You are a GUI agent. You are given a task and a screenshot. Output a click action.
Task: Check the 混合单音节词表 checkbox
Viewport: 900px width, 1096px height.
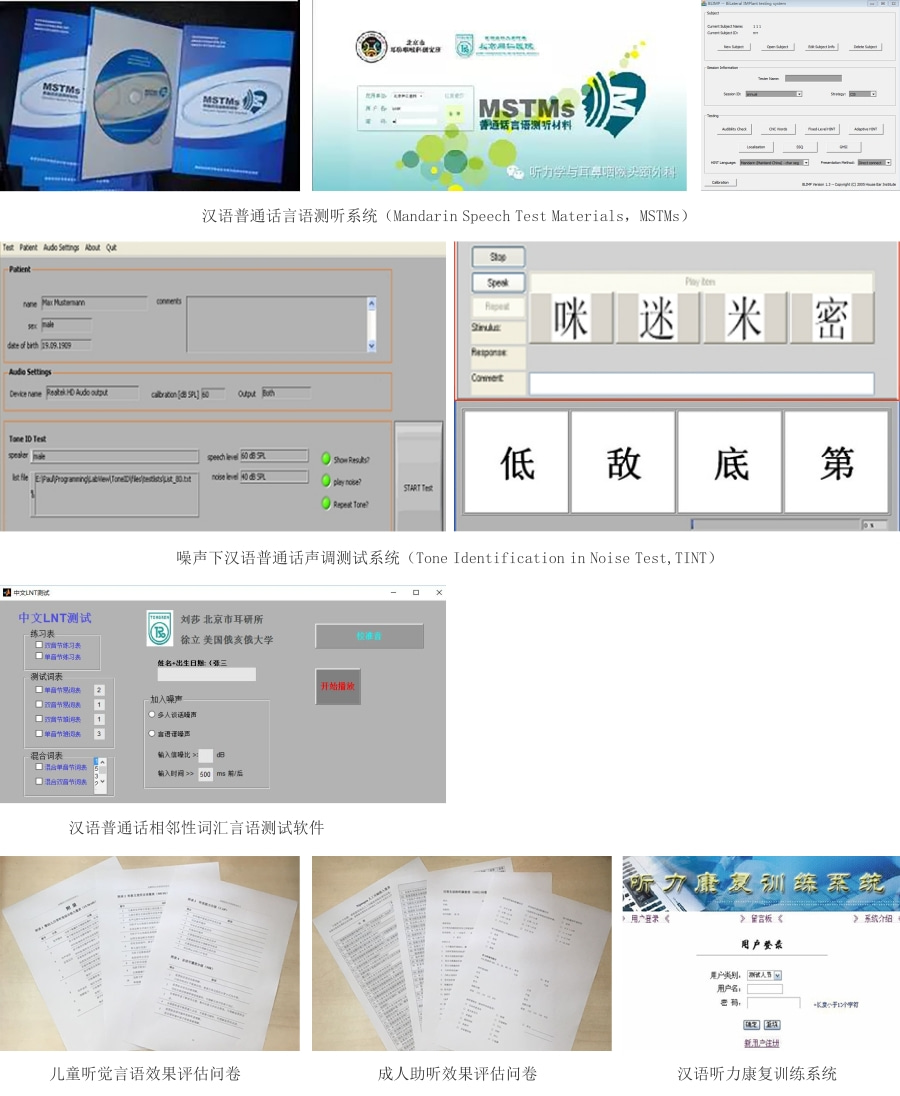(39, 767)
